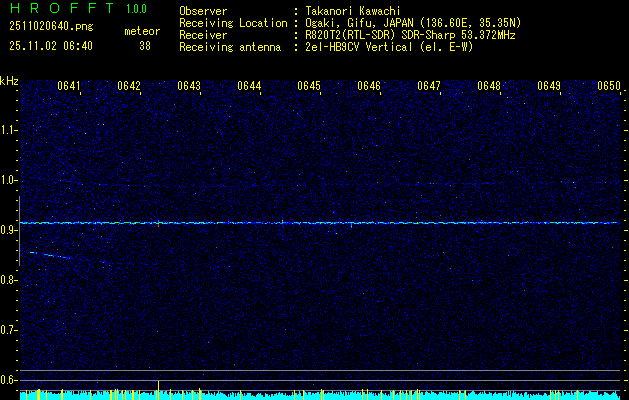Click the Ogaki, Gifu, JAPAN location text
This screenshot has width=629, height=400.
[x=413, y=23]
